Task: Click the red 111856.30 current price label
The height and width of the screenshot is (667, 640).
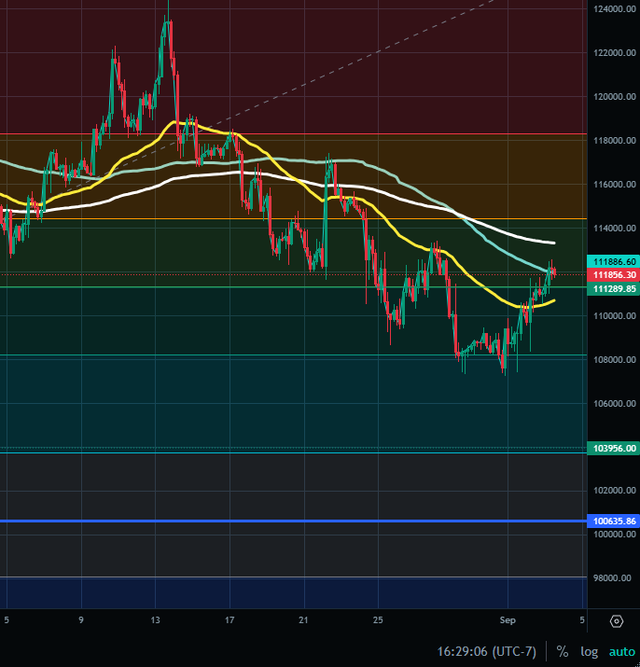Action: [614, 275]
